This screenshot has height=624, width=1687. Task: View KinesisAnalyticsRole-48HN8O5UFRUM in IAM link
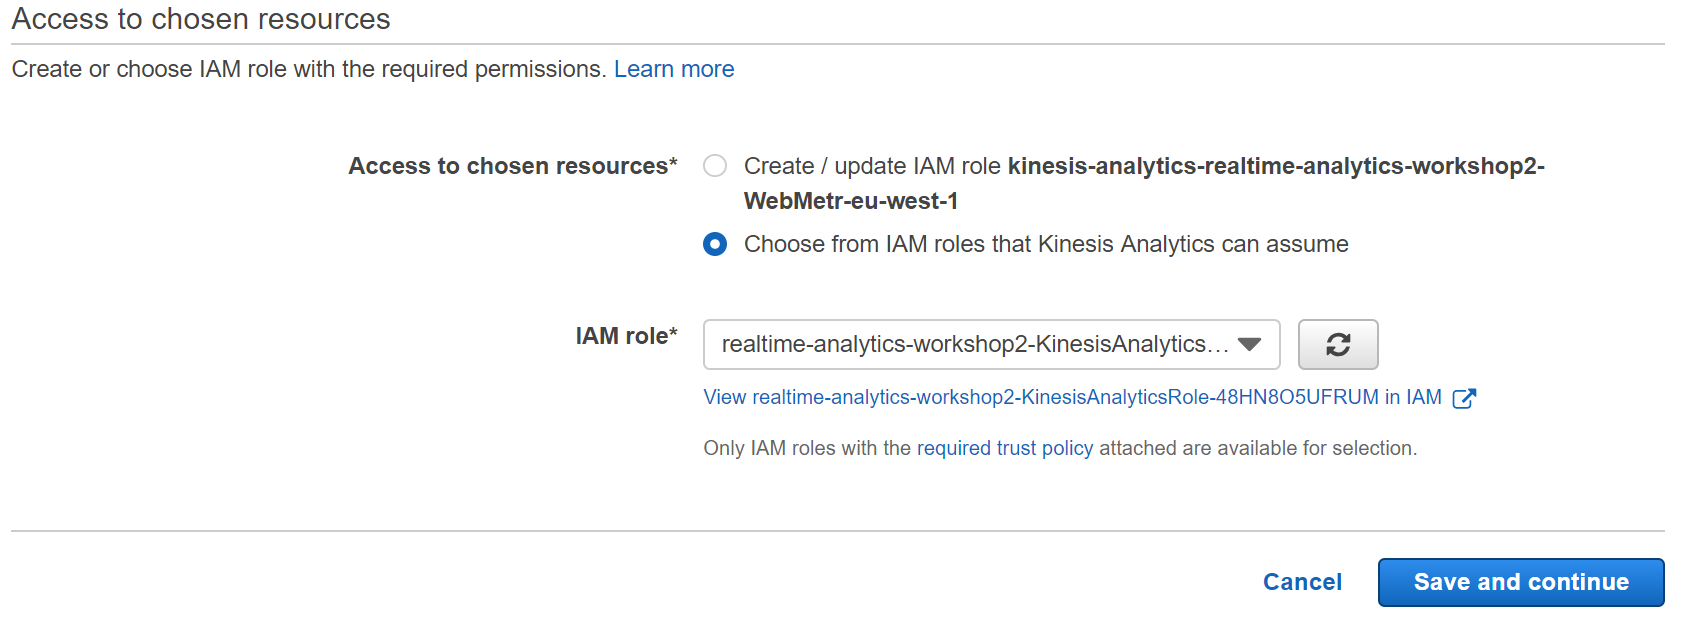1072,397
